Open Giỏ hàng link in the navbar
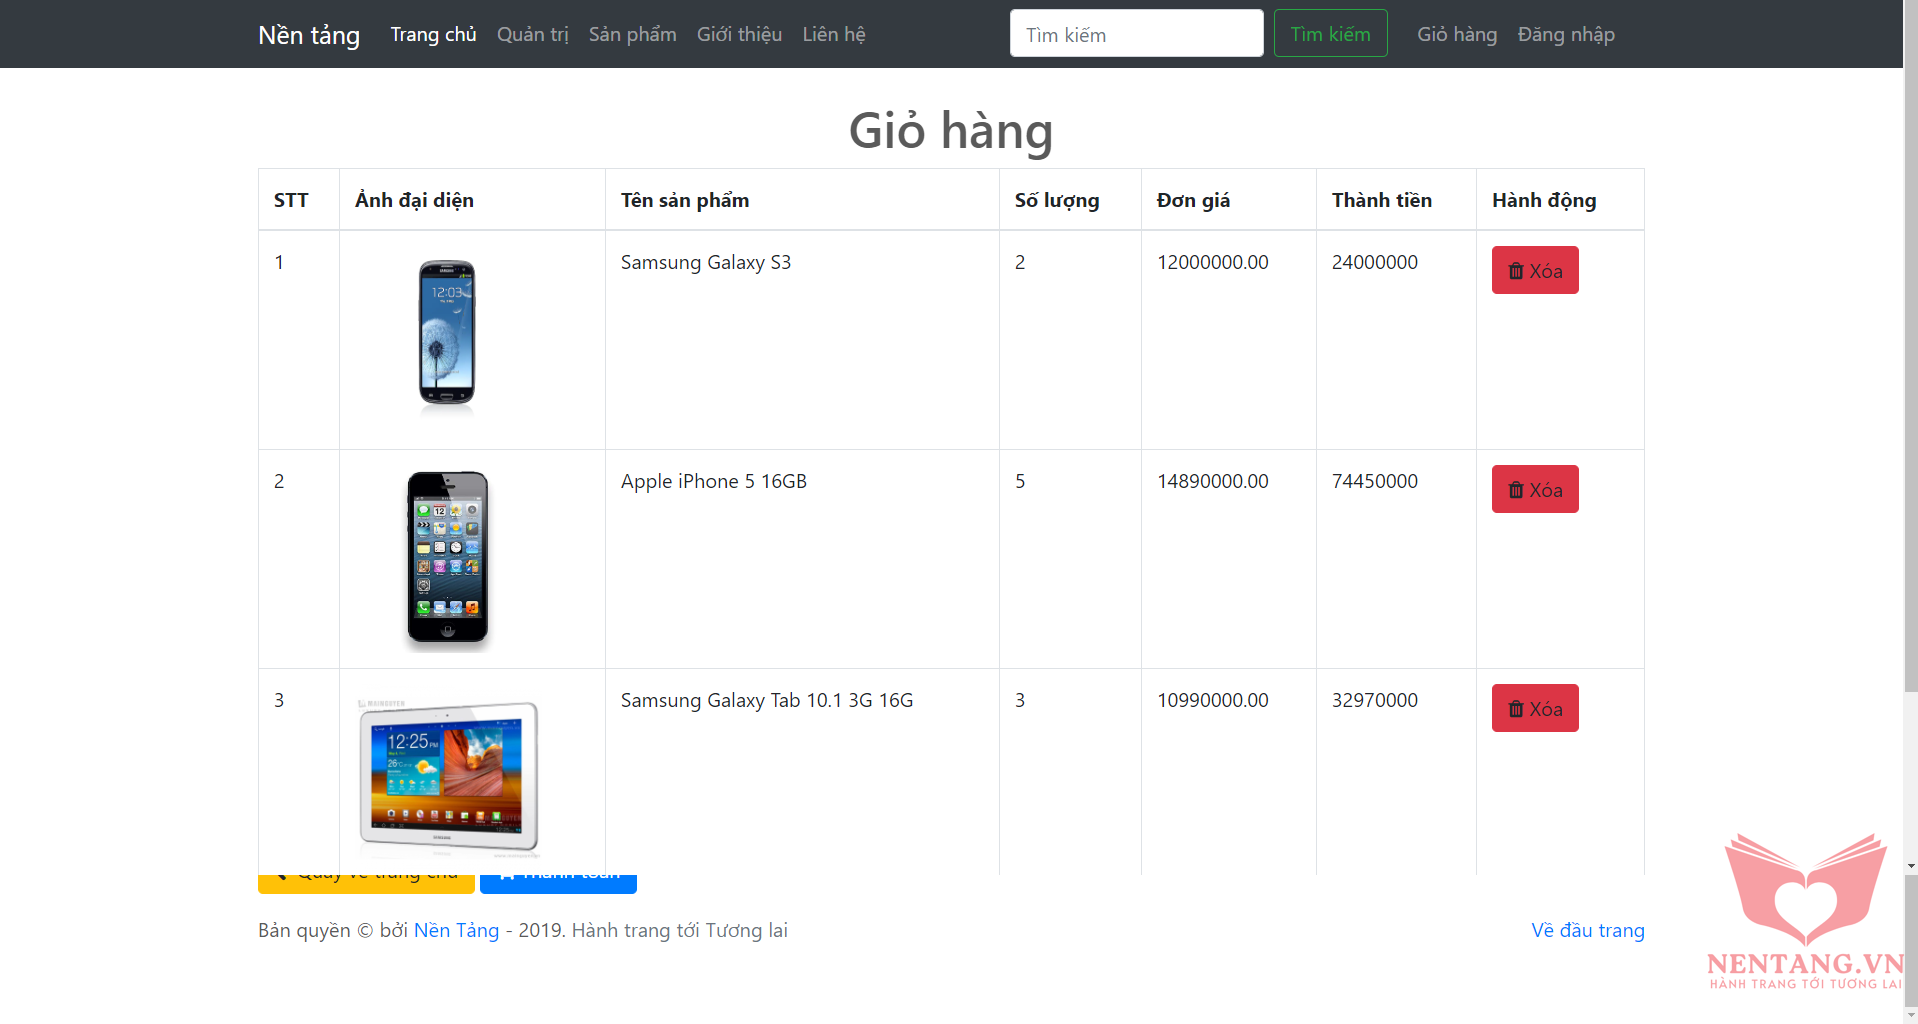 pos(1457,35)
